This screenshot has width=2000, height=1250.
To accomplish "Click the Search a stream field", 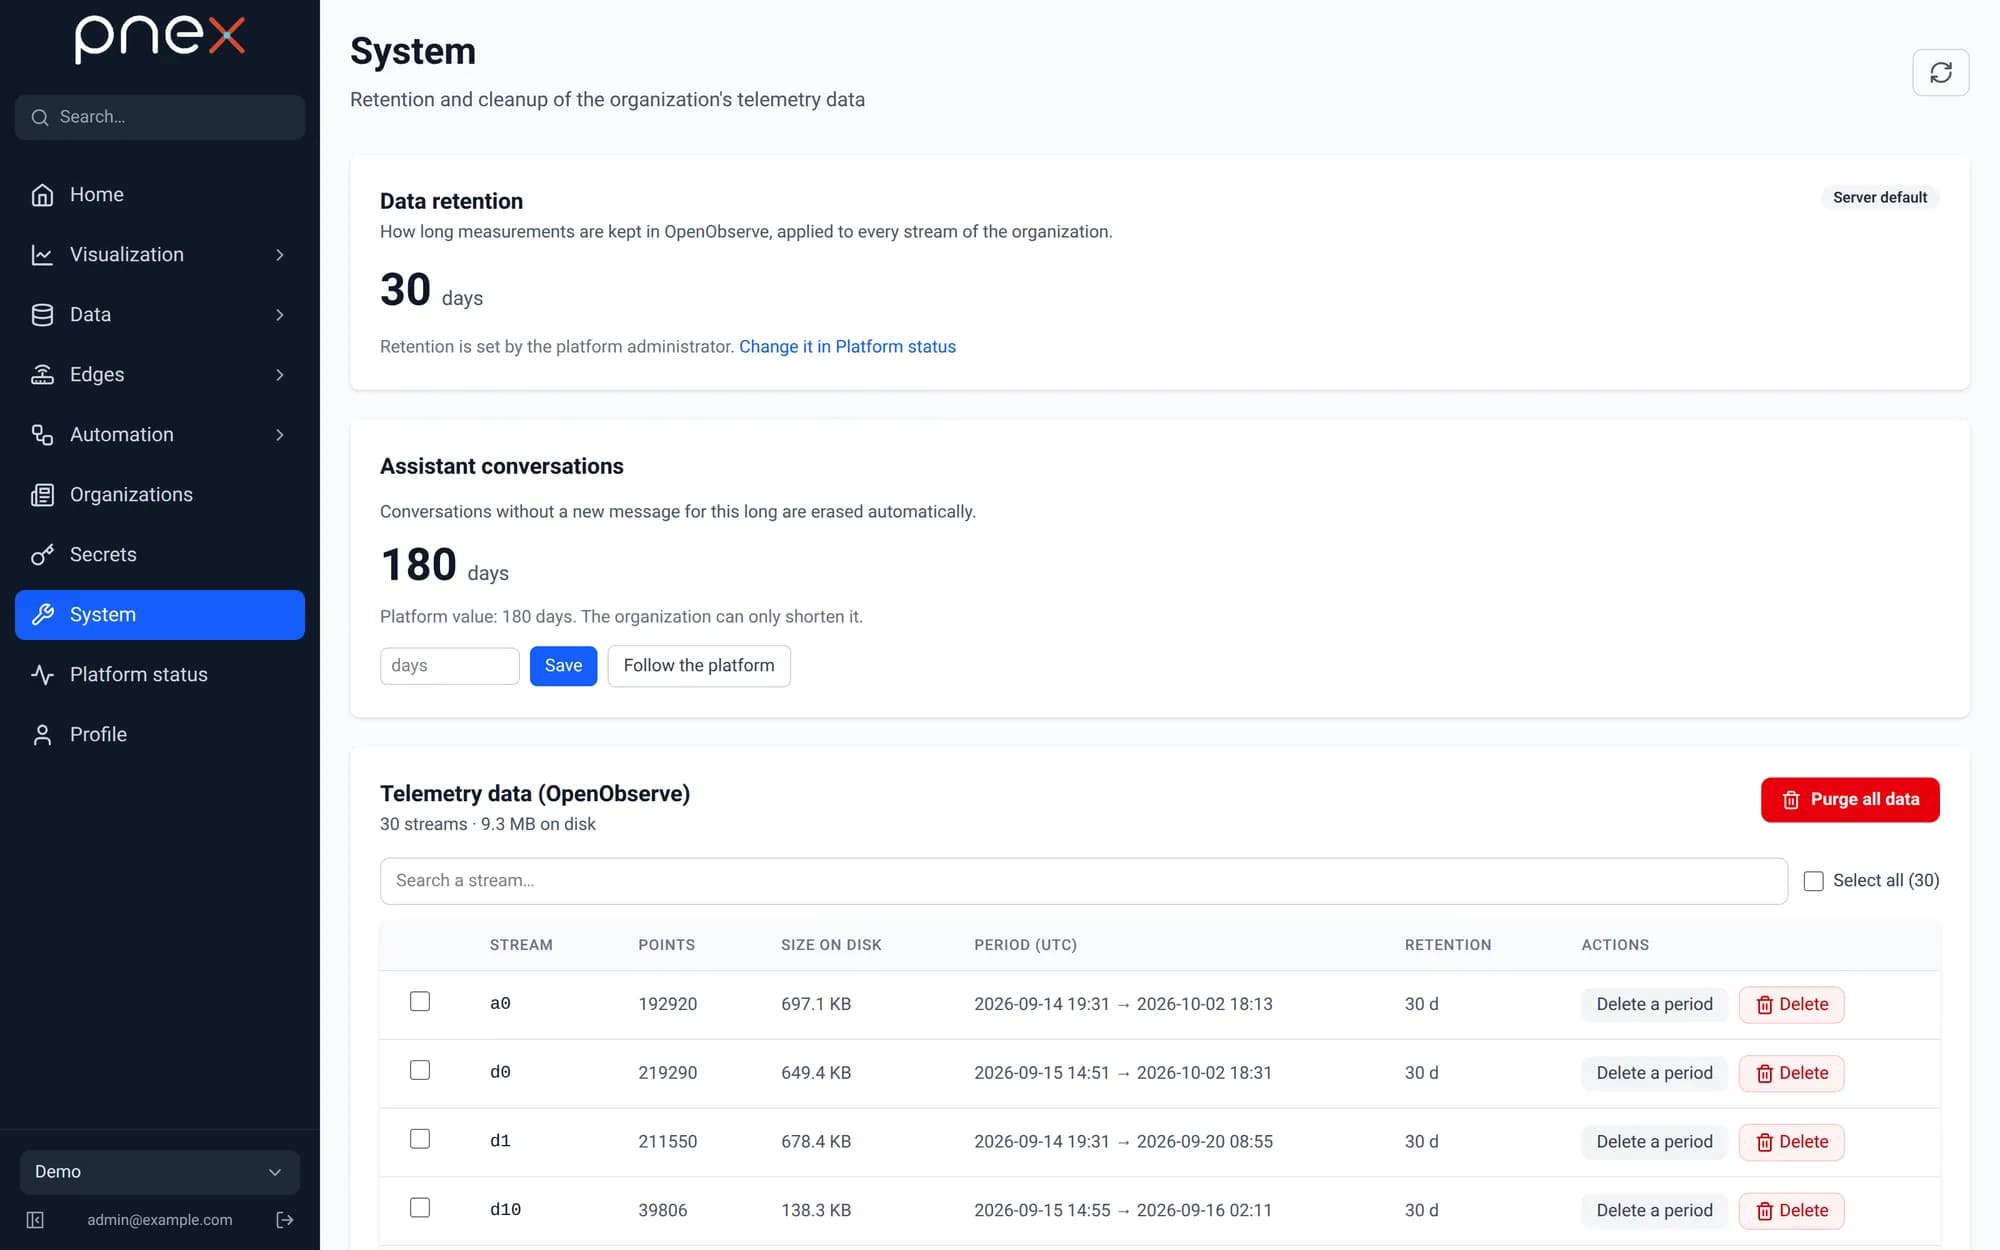I will tap(1083, 881).
